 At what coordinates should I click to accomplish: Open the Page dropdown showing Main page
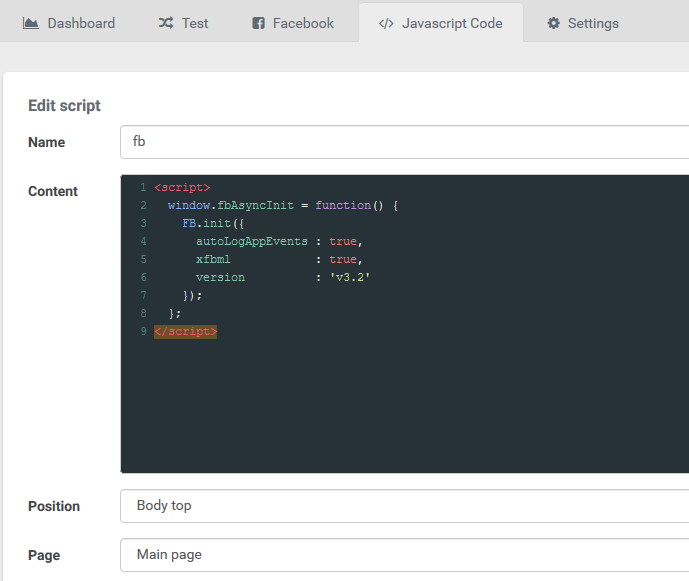coord(404,555)
